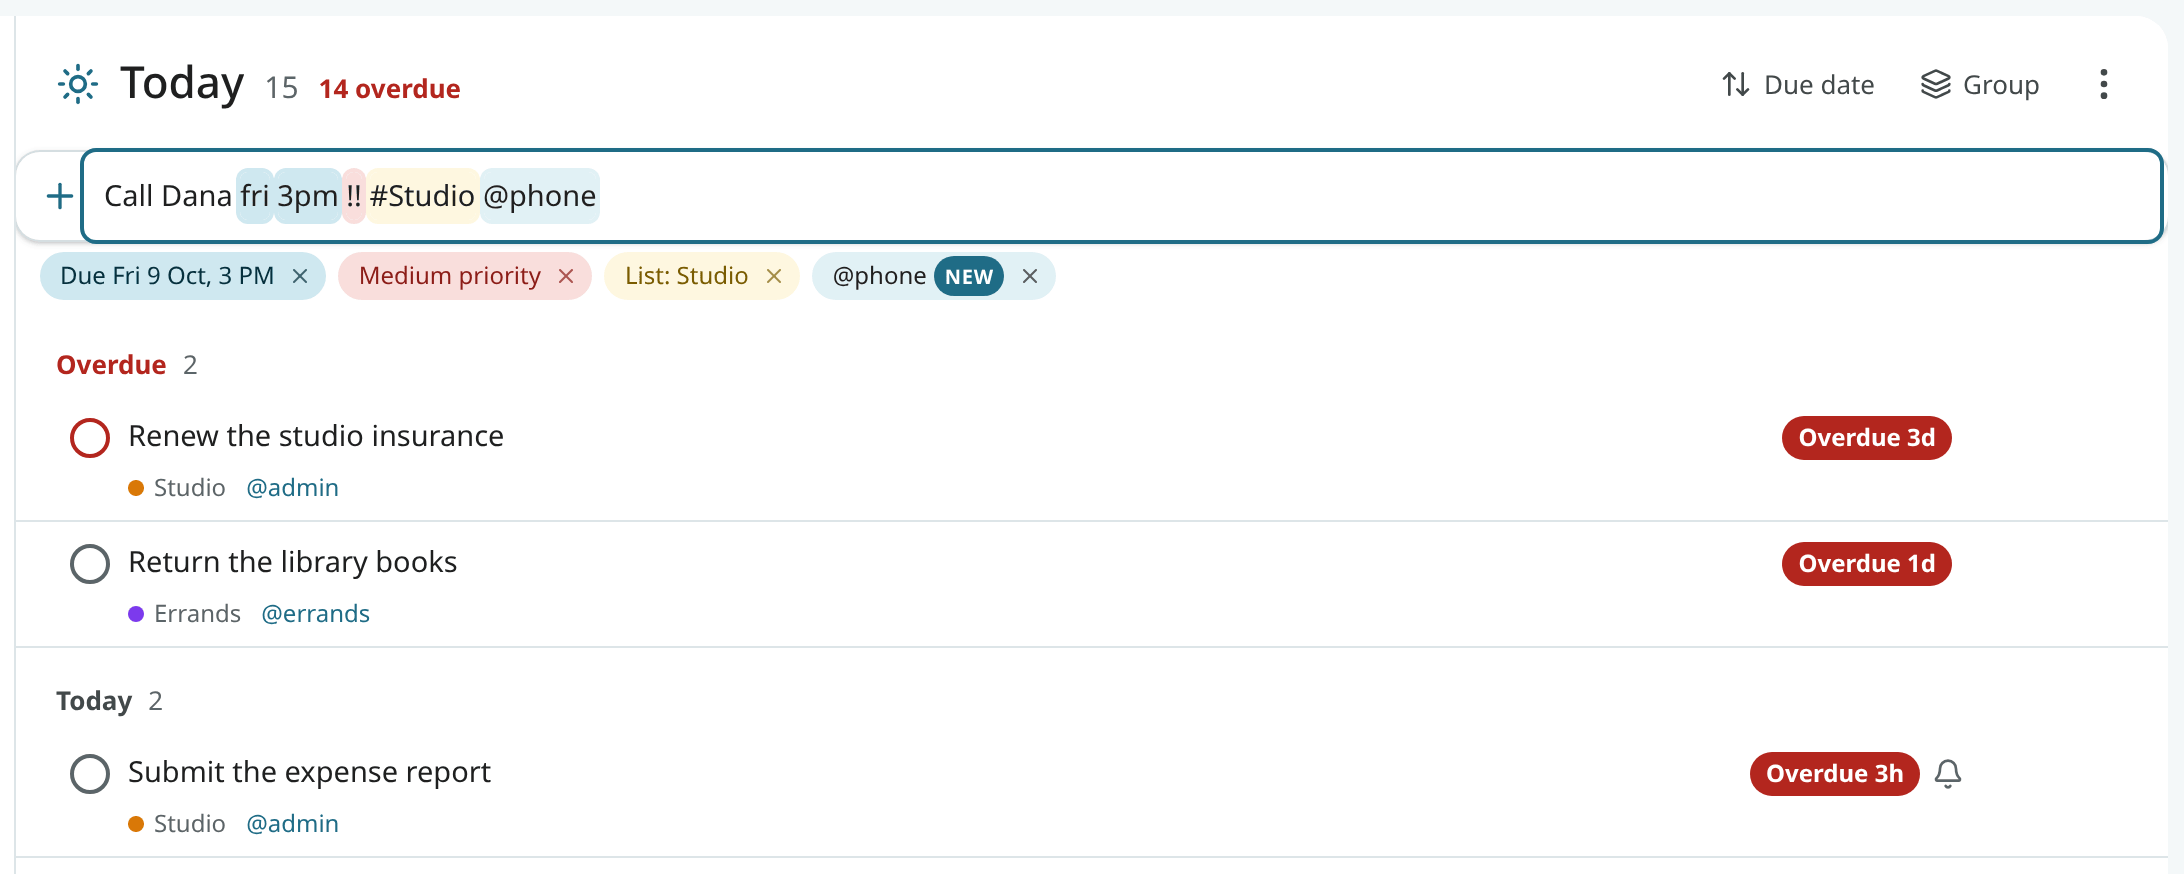2184x874 pixels.
Task: Click the @phone tag chip label
Action: pyautogui.click(x=880, y=276)
